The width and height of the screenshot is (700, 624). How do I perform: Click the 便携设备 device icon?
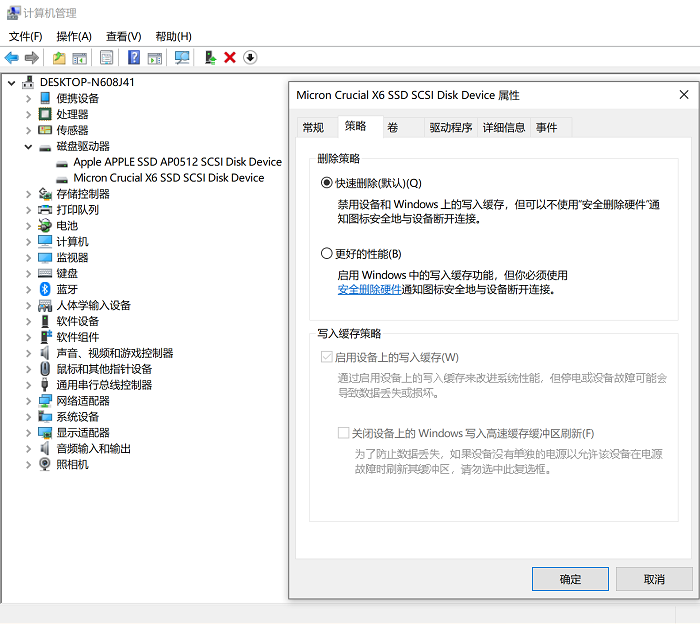pyautogui.click(x=45, y=98)
